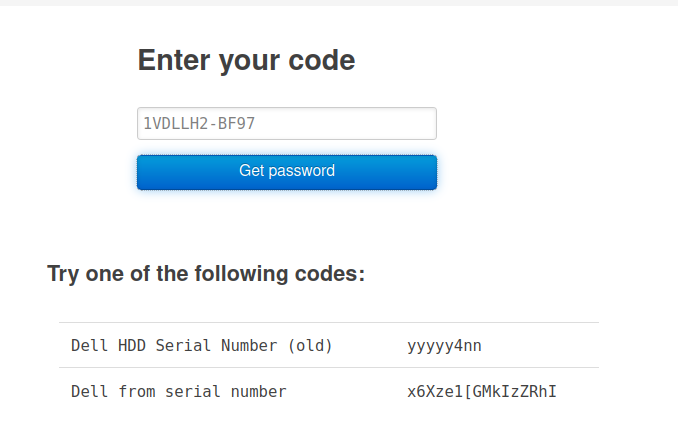Screen dimensions: 678x438
Task: Click 'Dell HDD' in the first table row
Action: 104,346
